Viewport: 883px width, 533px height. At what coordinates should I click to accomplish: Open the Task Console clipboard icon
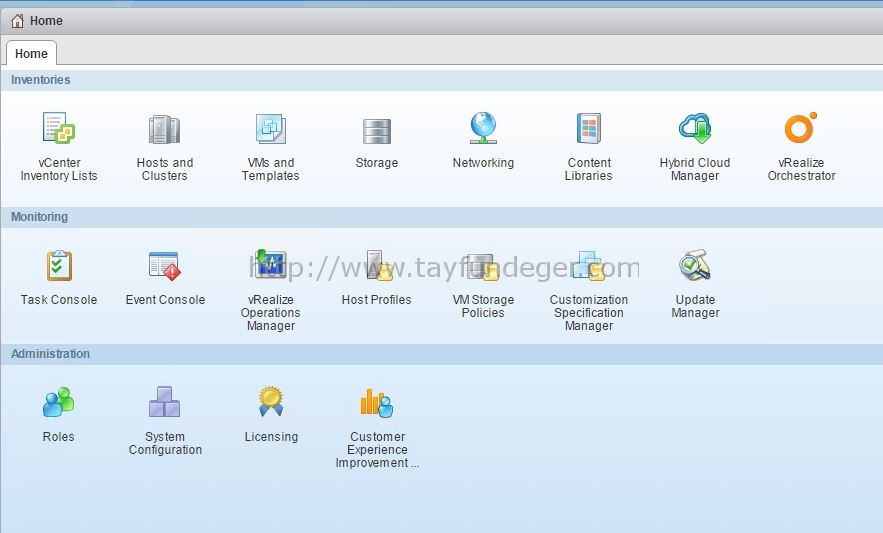pos(59,265)
